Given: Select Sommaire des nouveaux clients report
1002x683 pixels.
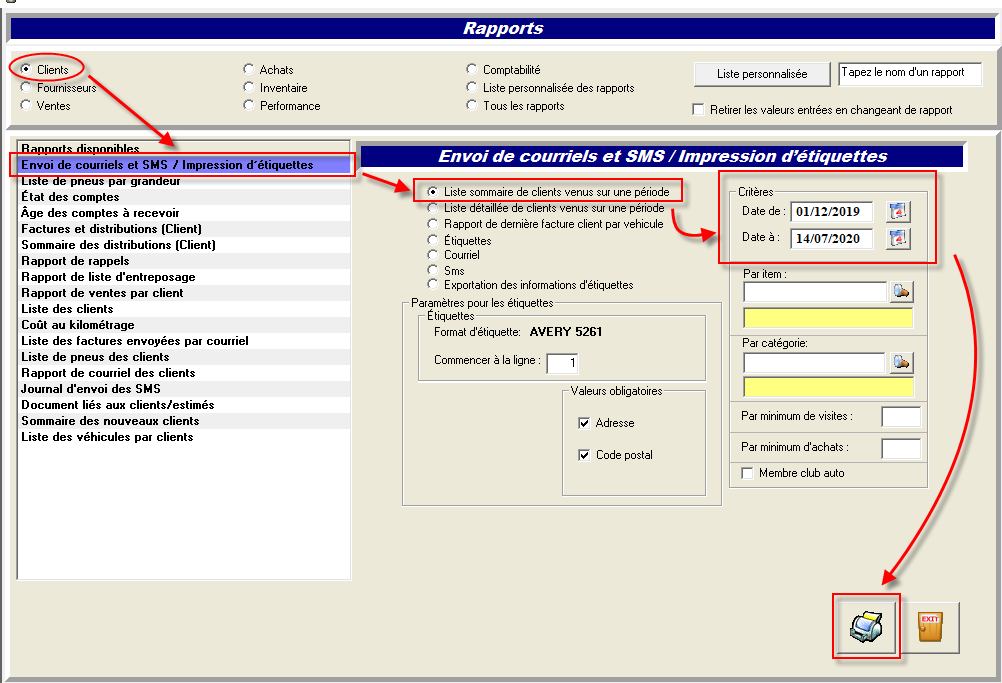Looking at the screenshot, I should [x=184, y=420].
